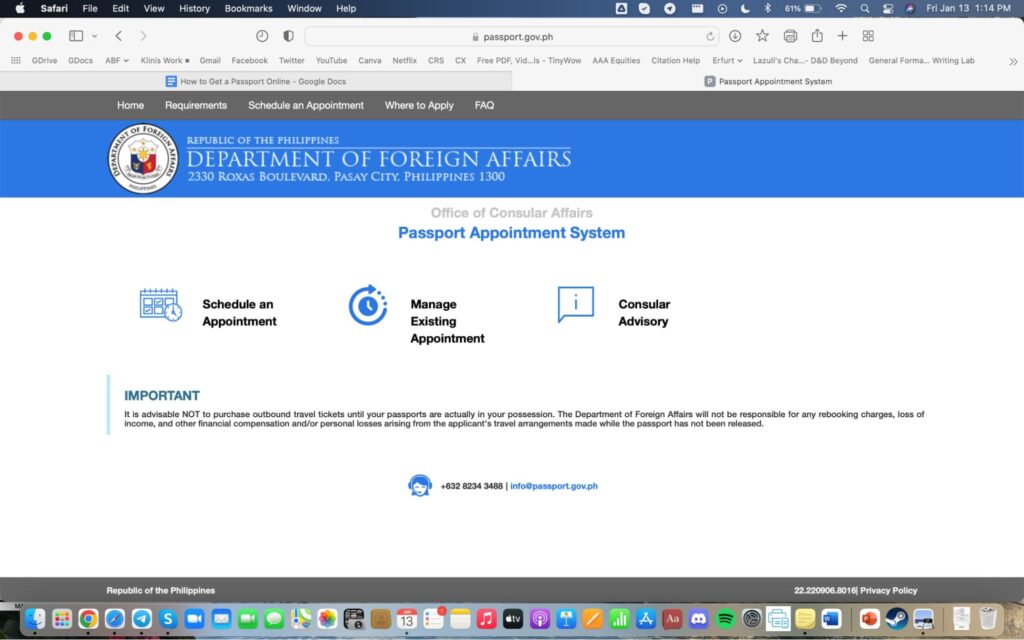Show hidden bookmarks with double chevron
This screenshot has width=1024, height=640.
(1013, 61)
